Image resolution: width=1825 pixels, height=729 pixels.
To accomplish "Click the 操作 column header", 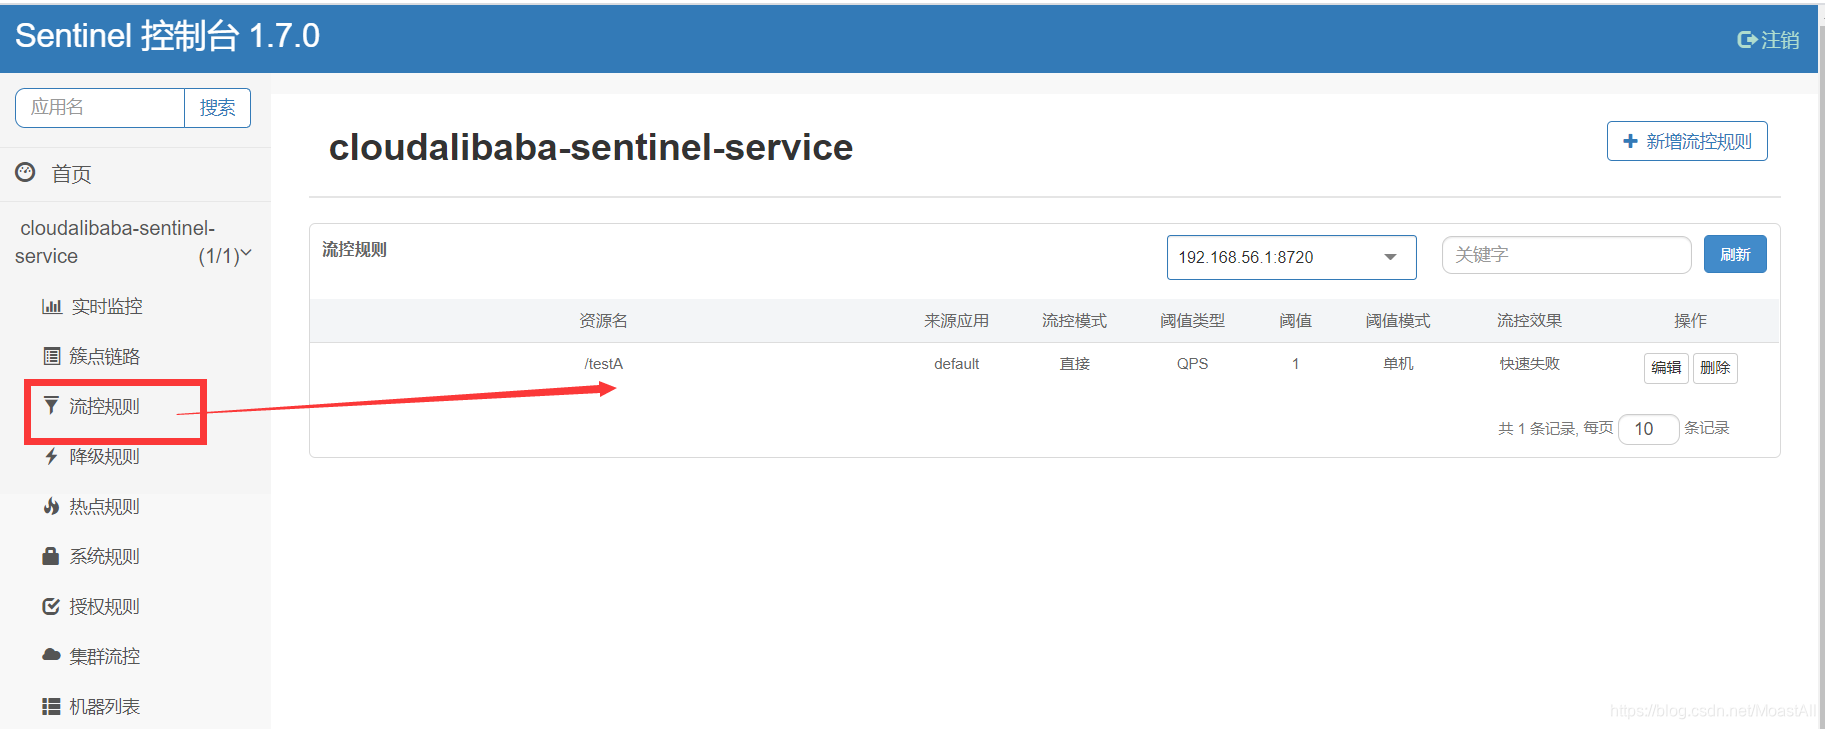I will click(x=1691, y=321).
